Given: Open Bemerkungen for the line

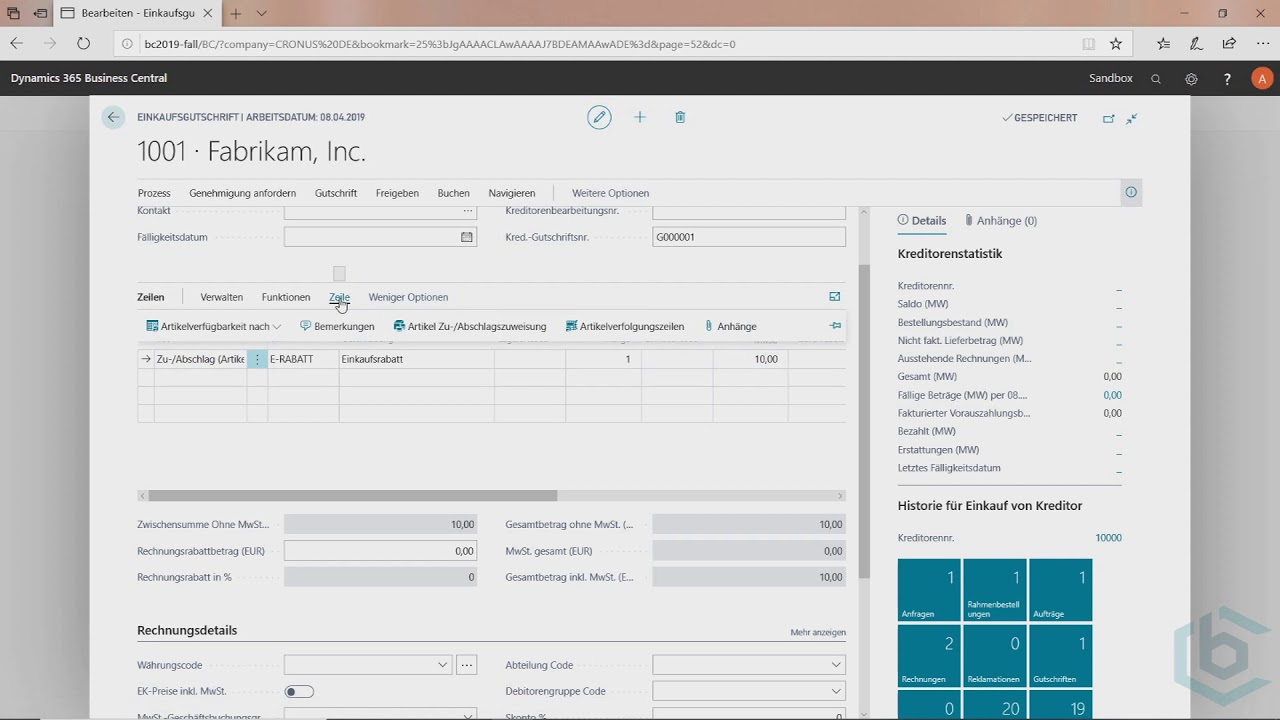Looking at the screenshot, I should click(x=337, y=326).
